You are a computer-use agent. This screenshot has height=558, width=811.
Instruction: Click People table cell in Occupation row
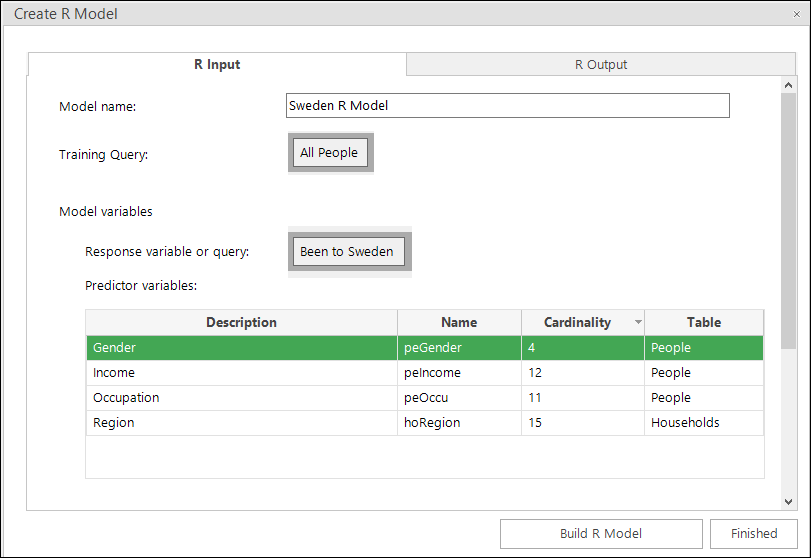(704, 398)
